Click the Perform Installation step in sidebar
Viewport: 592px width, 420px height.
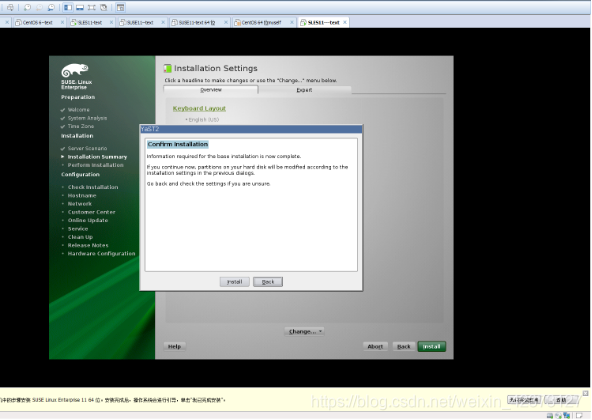point(96,165)
